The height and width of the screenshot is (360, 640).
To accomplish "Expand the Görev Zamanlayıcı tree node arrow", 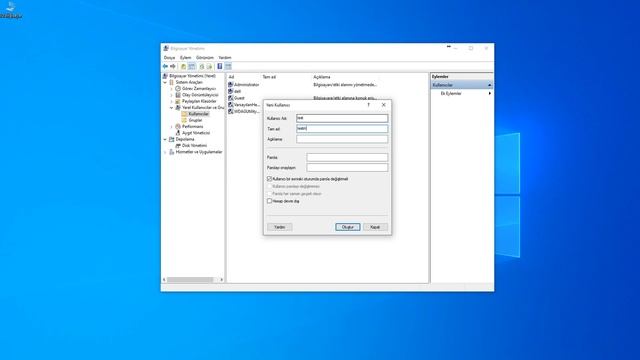I will click(x=172, y=88).
